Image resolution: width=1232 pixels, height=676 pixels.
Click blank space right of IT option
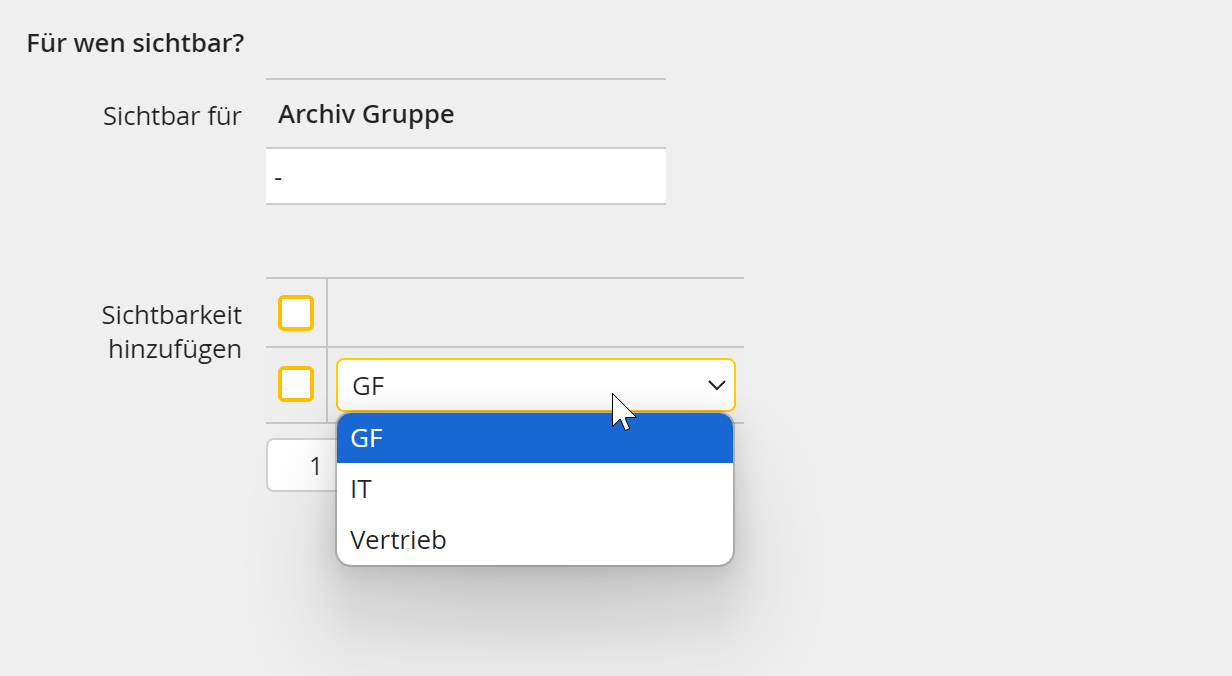click(x=552, y=489)
